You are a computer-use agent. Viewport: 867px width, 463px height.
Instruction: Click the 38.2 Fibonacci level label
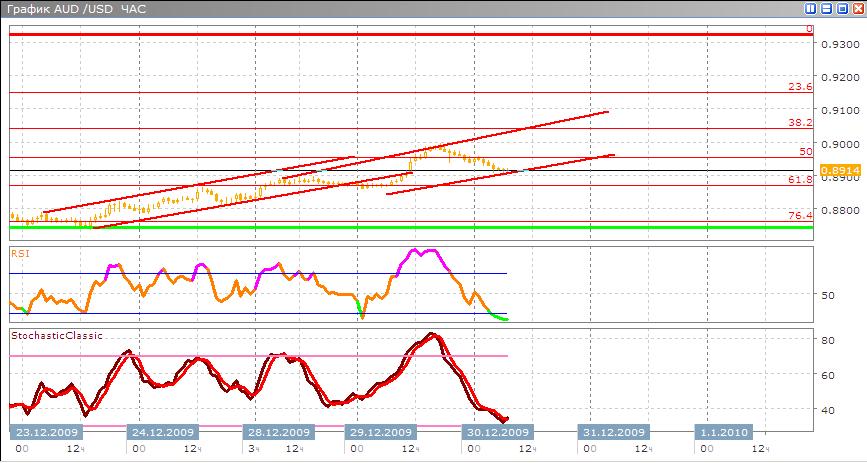(800, 122)
